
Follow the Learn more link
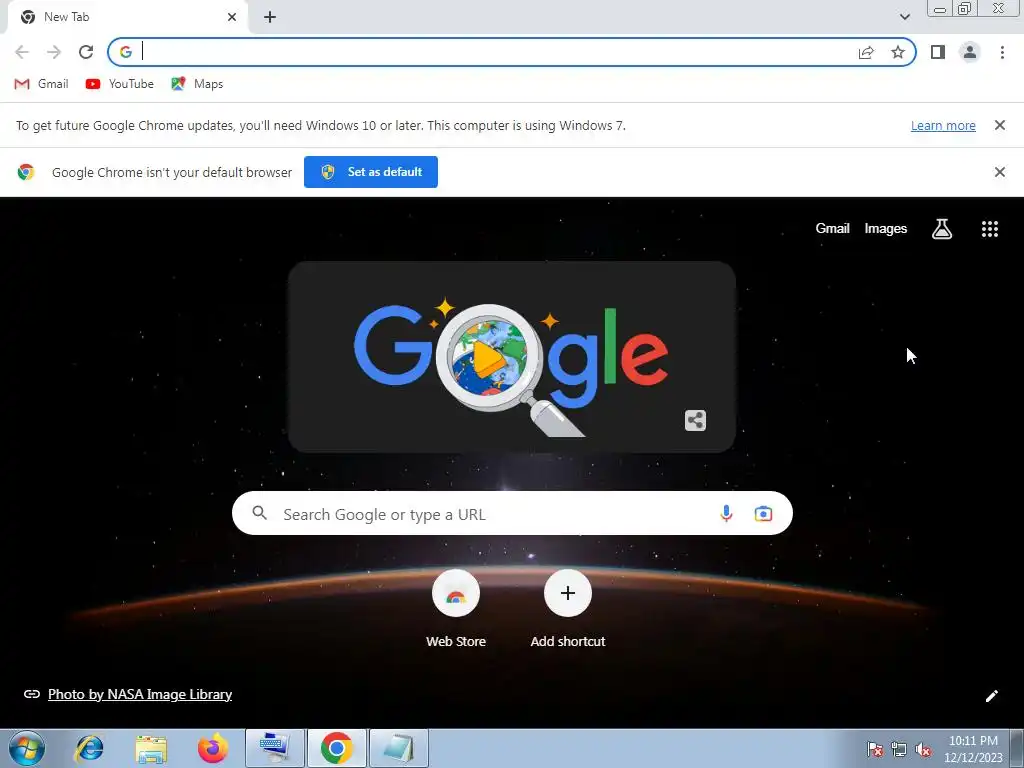pyautogui.click(x=943, y=125)
